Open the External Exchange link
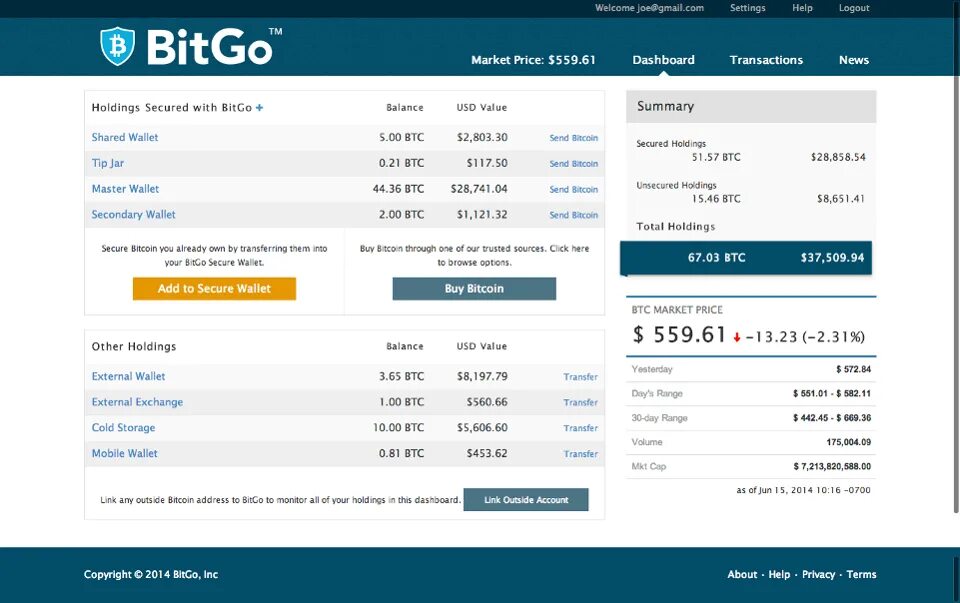The height and width of the screenshot is (603, 960). click(x=137, y=402)
